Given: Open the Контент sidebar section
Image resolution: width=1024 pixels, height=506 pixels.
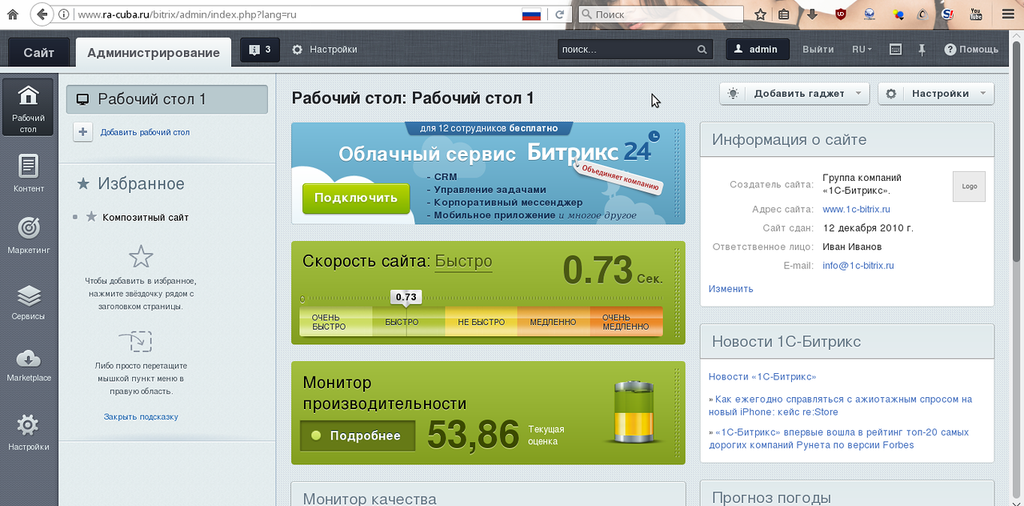Looking at the screenshot, I should pyautogui.click(x=28, y=173).
